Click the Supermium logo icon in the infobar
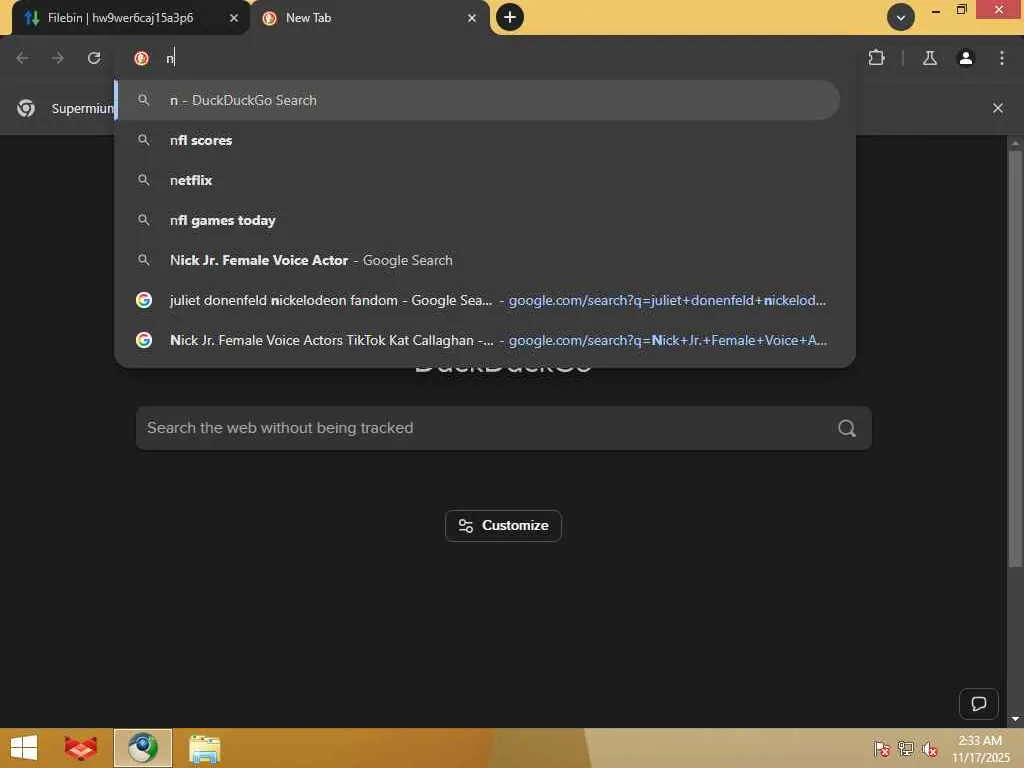This screenshot has width=1024, height=768. [x=26, y=108]
